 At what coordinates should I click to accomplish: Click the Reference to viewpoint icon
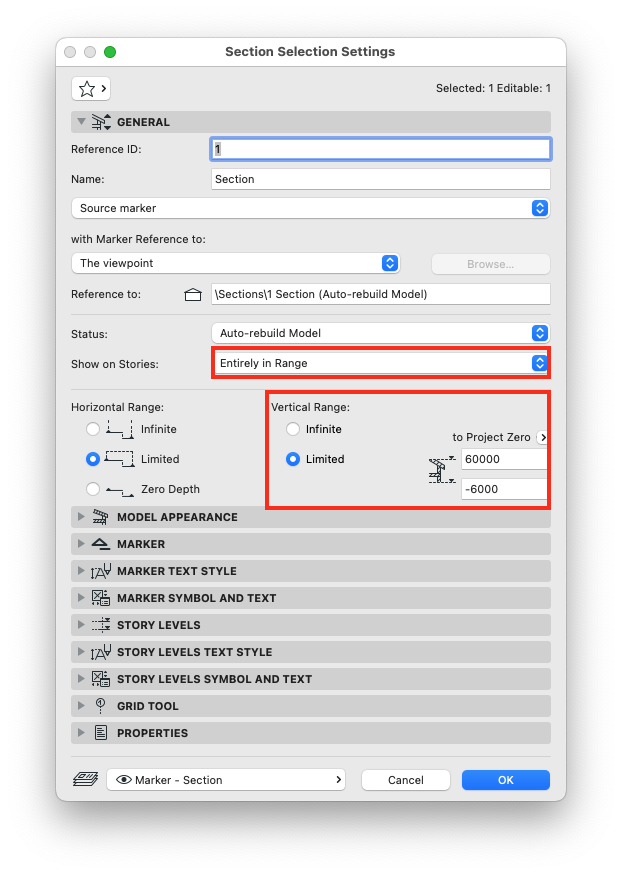[x=192, y=294]
